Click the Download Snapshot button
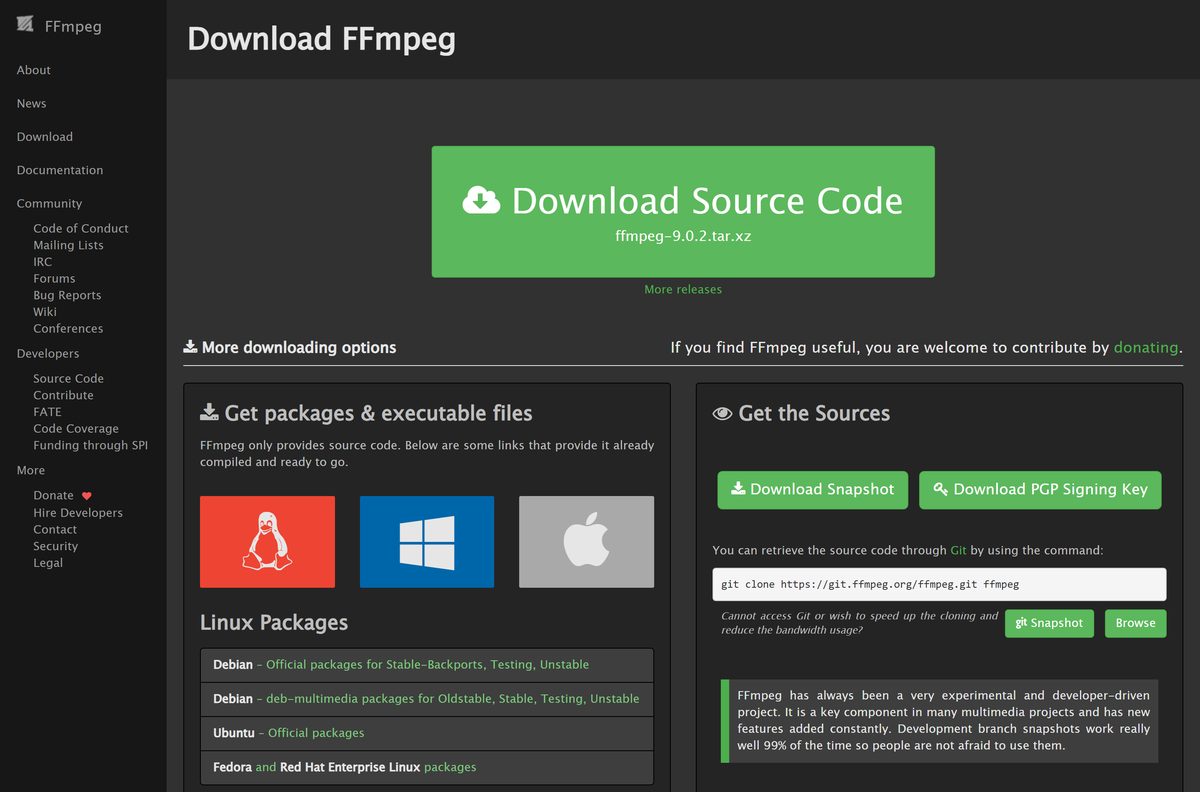1200x792 pixels. (x=813, y=490)
